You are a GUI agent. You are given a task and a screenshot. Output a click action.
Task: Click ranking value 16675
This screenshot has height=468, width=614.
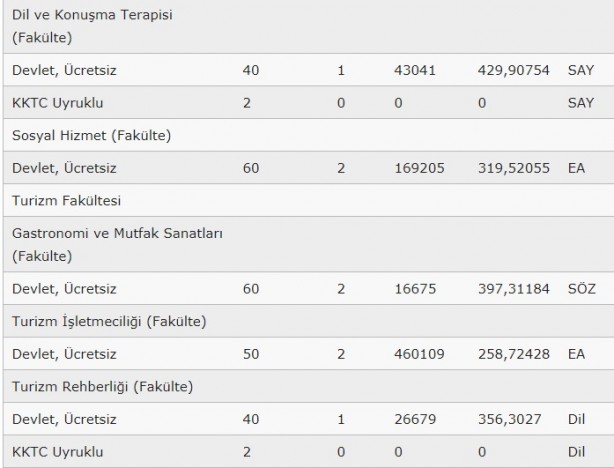(x=415, y=289)
